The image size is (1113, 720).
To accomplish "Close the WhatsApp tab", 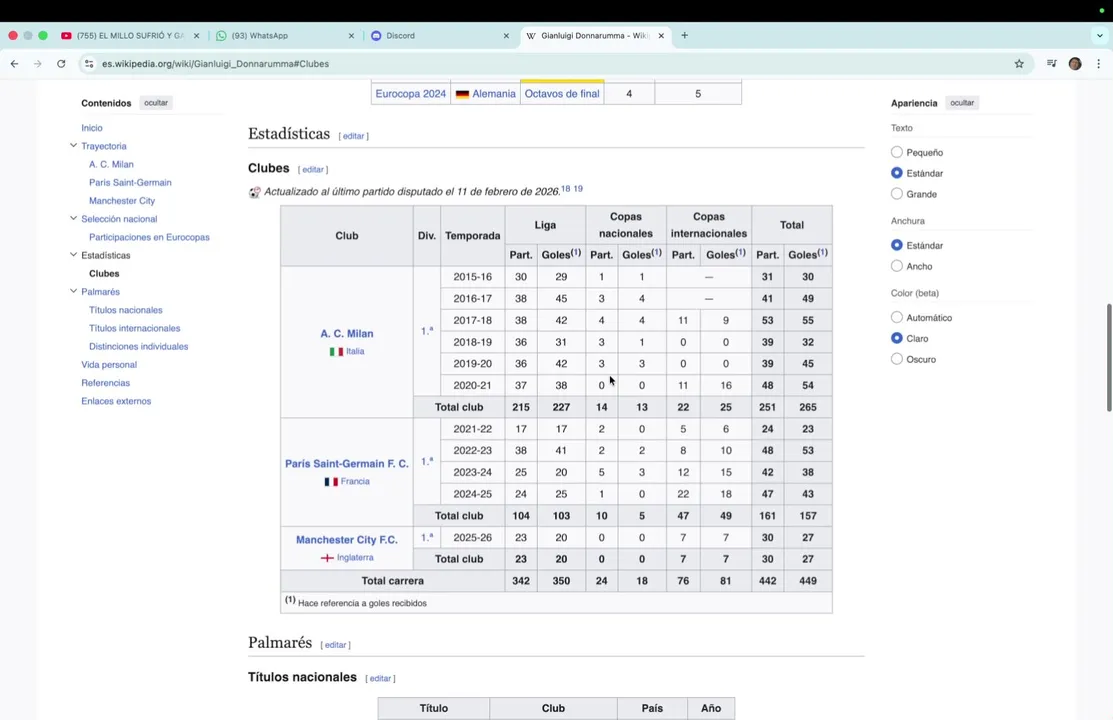I will 351,36.
